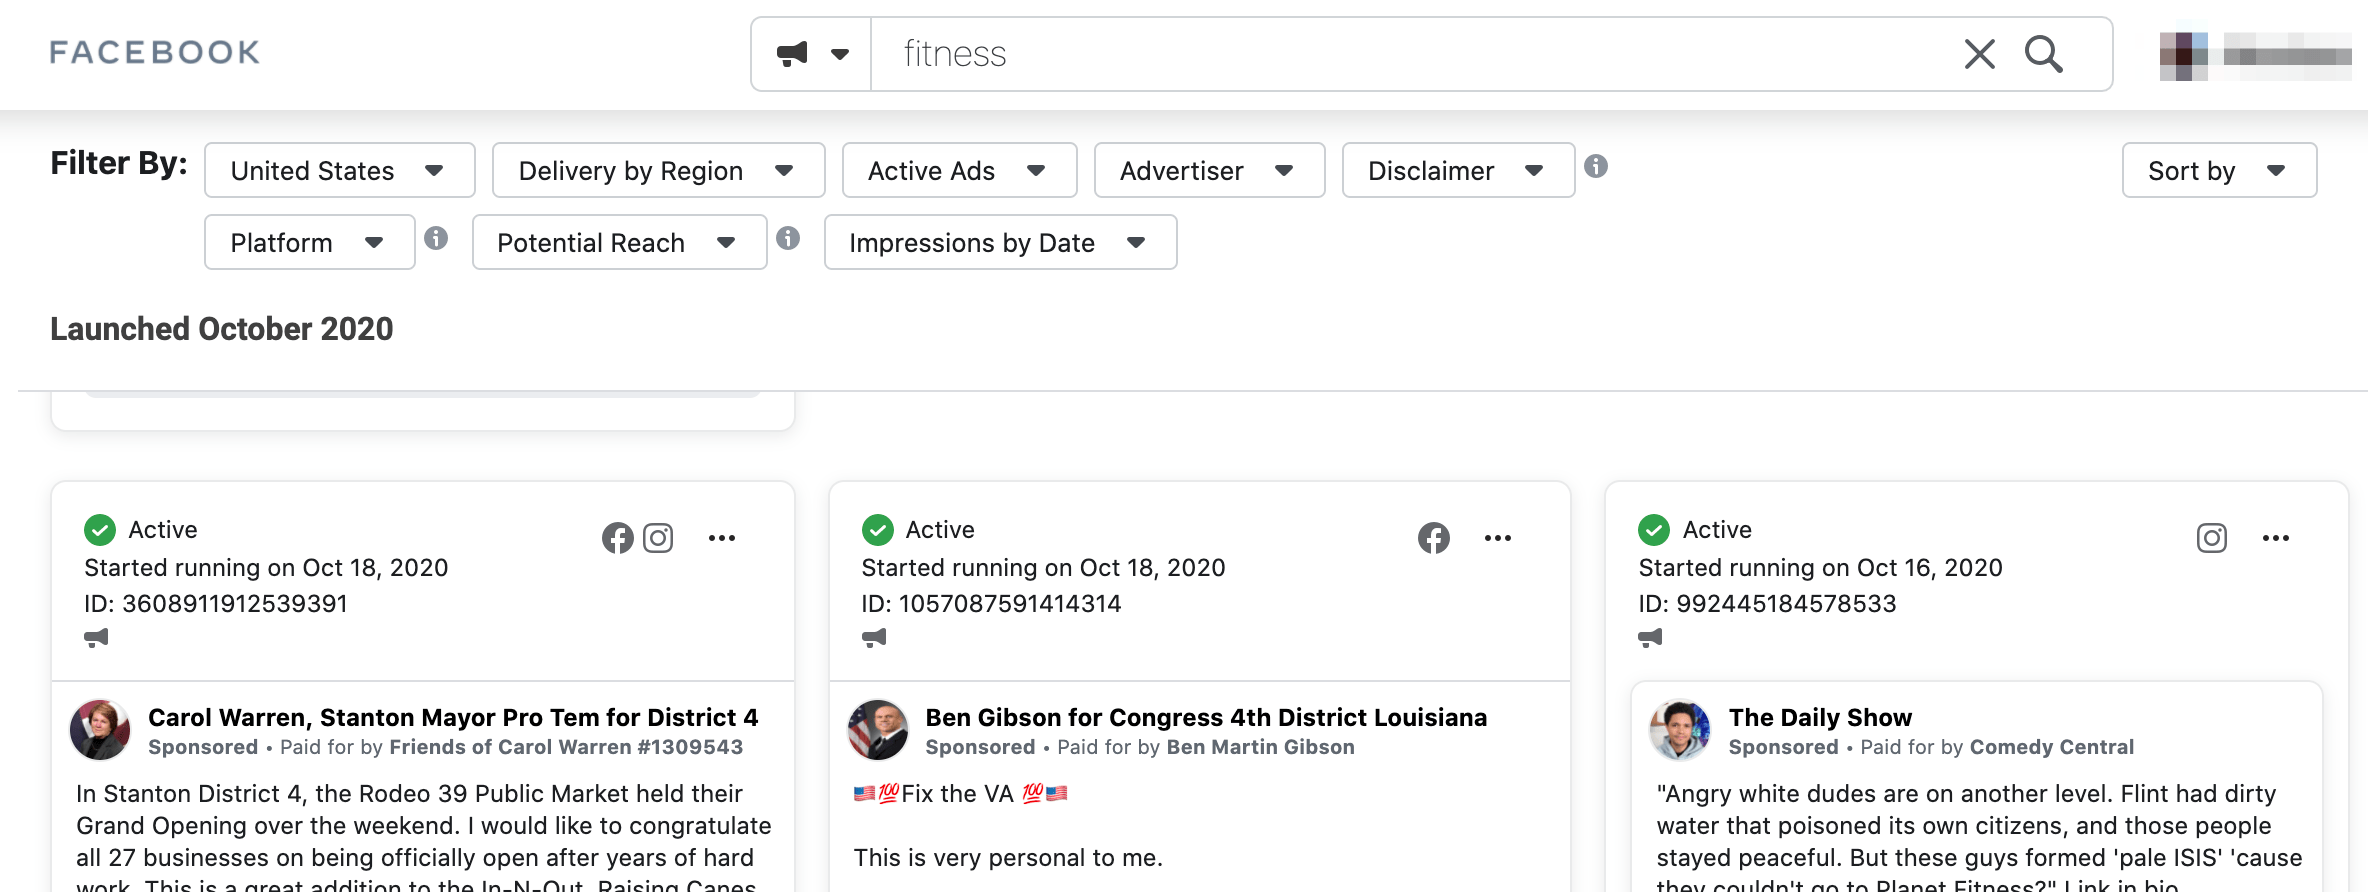Open Ben Gibson for Congress page link
The width and height of the screenshot is (2368, 892).
(x=1205, y=717)
